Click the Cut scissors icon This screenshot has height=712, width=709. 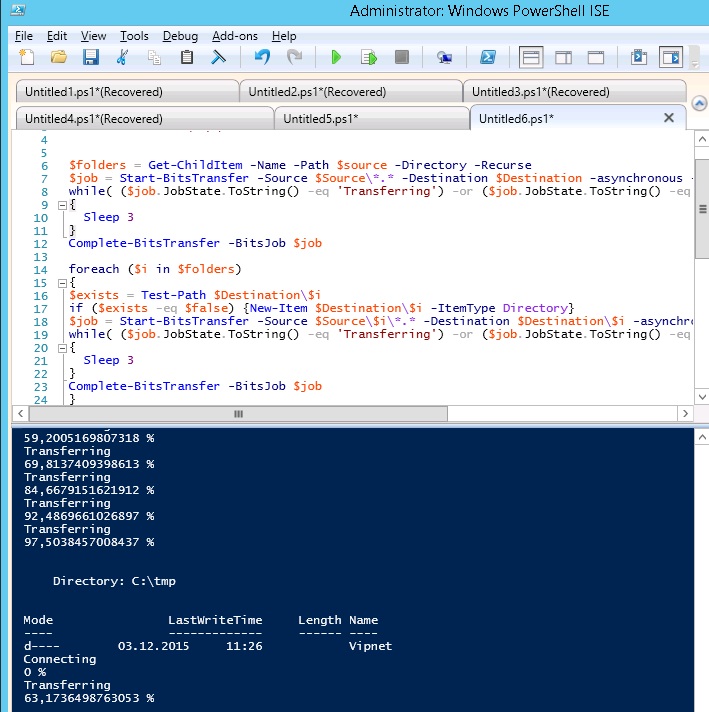coord(123,57)
